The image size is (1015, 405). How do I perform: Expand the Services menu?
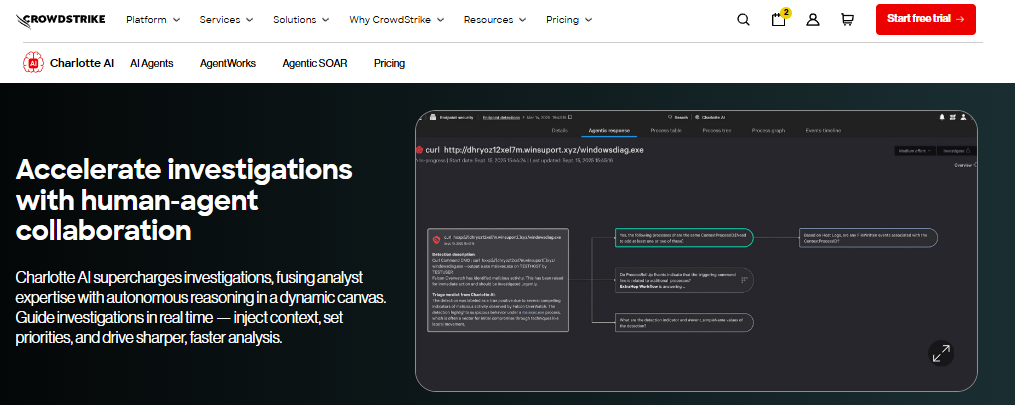(x=227, y=19)
